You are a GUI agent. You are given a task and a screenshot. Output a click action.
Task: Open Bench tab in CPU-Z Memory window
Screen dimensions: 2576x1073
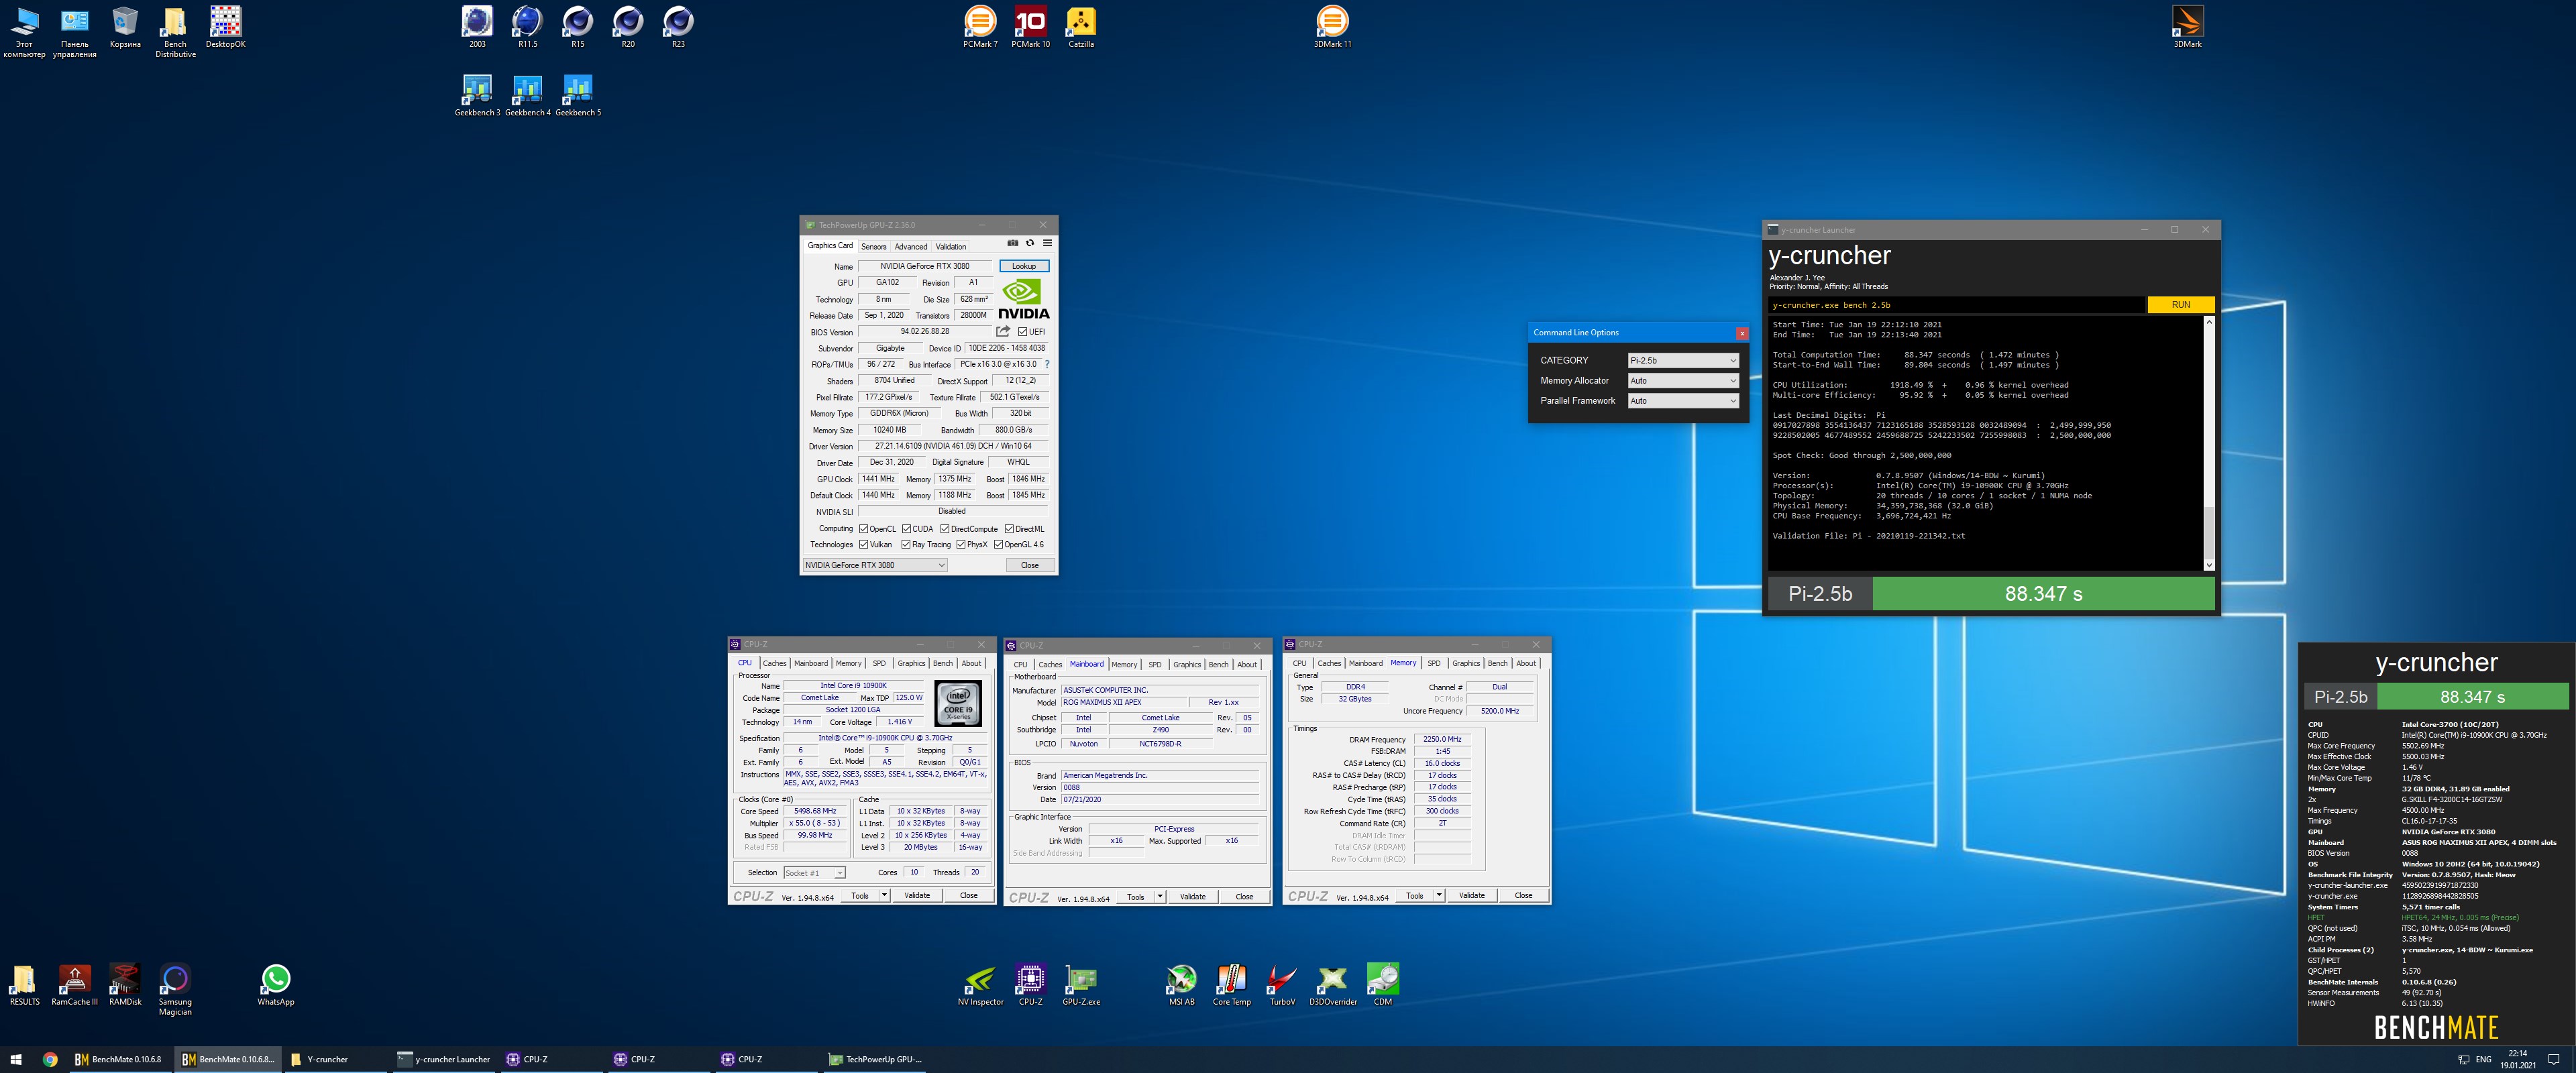pos(1497,663)
